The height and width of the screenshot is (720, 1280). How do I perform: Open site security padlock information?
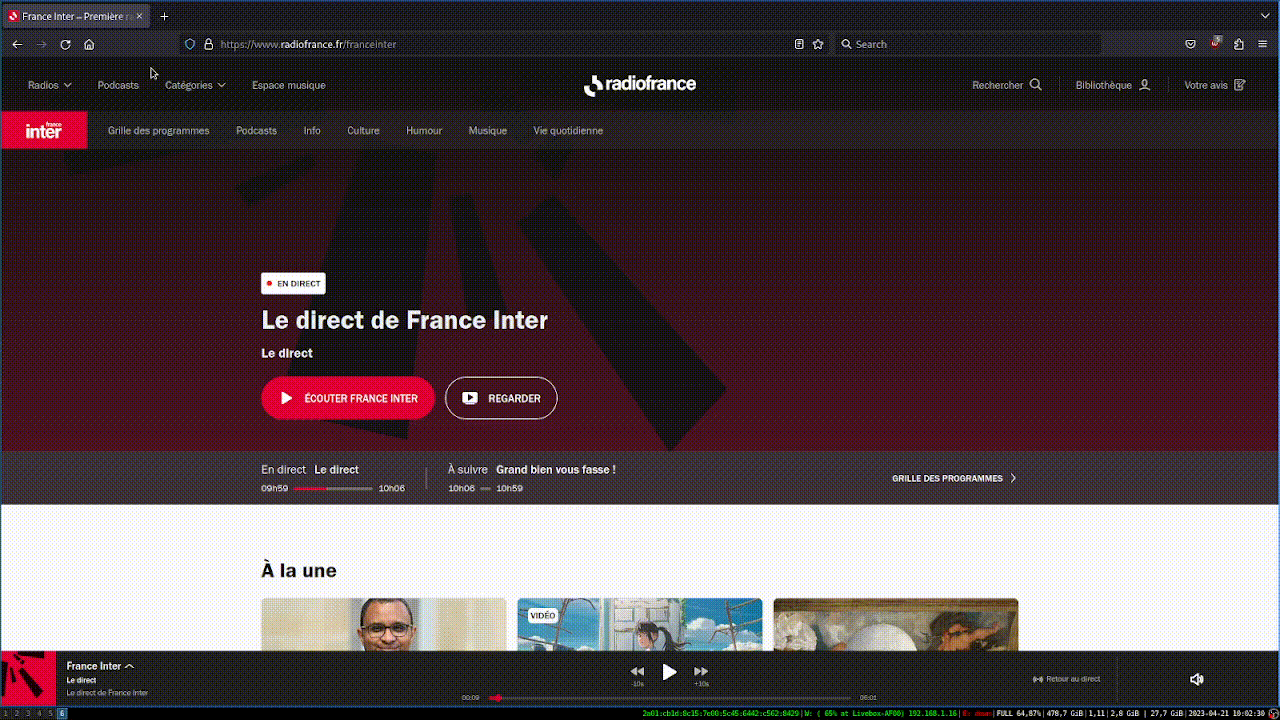point(208,44)
